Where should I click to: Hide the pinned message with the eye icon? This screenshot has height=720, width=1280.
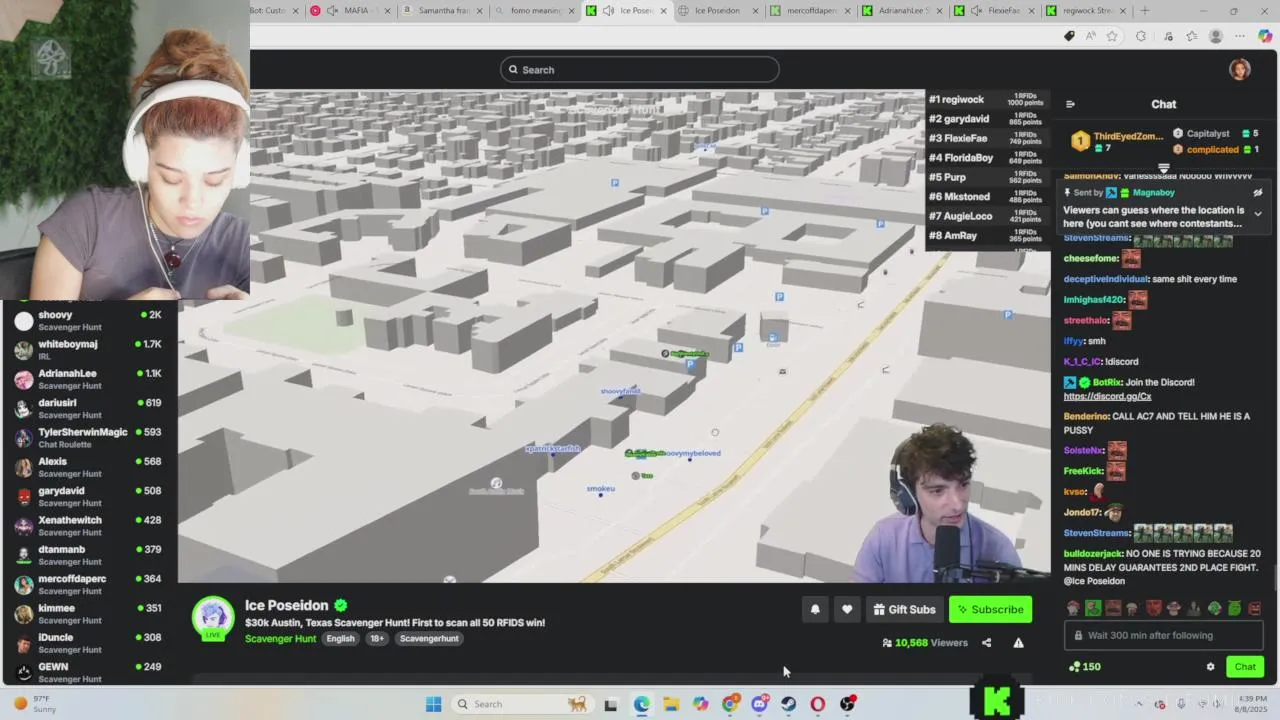tap(1258, 193)
